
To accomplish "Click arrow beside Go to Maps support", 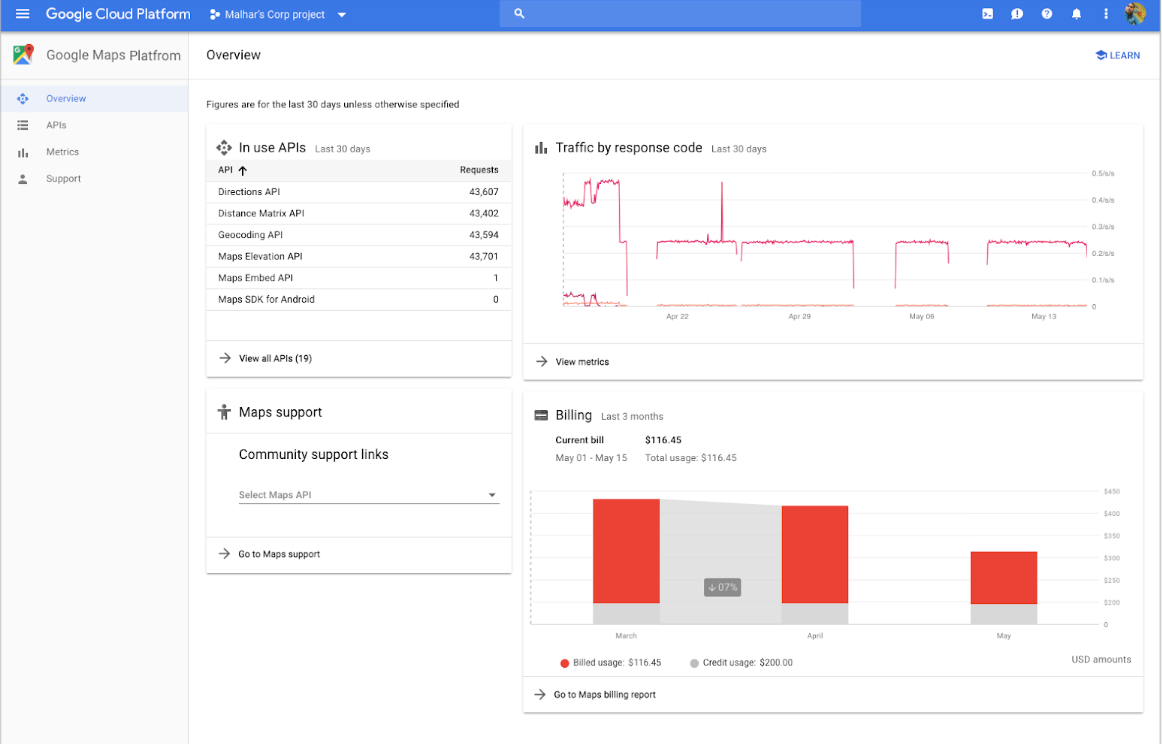I will coord(225,554).
